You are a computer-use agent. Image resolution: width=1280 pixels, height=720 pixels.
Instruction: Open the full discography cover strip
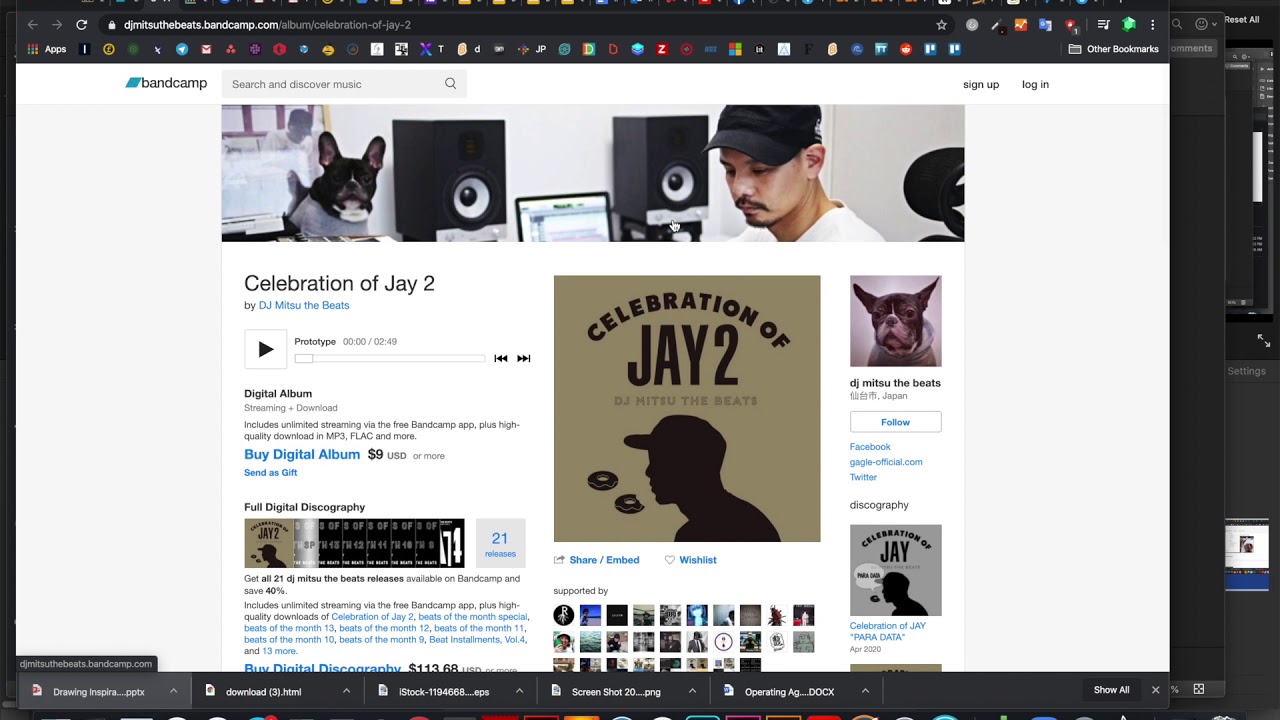(x=354, y=543)
